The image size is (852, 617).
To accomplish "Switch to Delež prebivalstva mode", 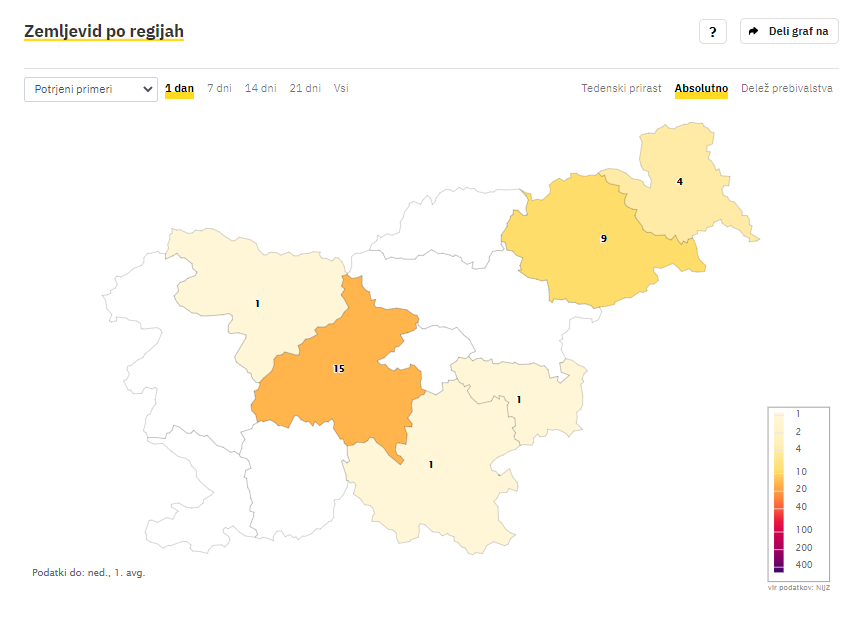I will pos(786,88).
